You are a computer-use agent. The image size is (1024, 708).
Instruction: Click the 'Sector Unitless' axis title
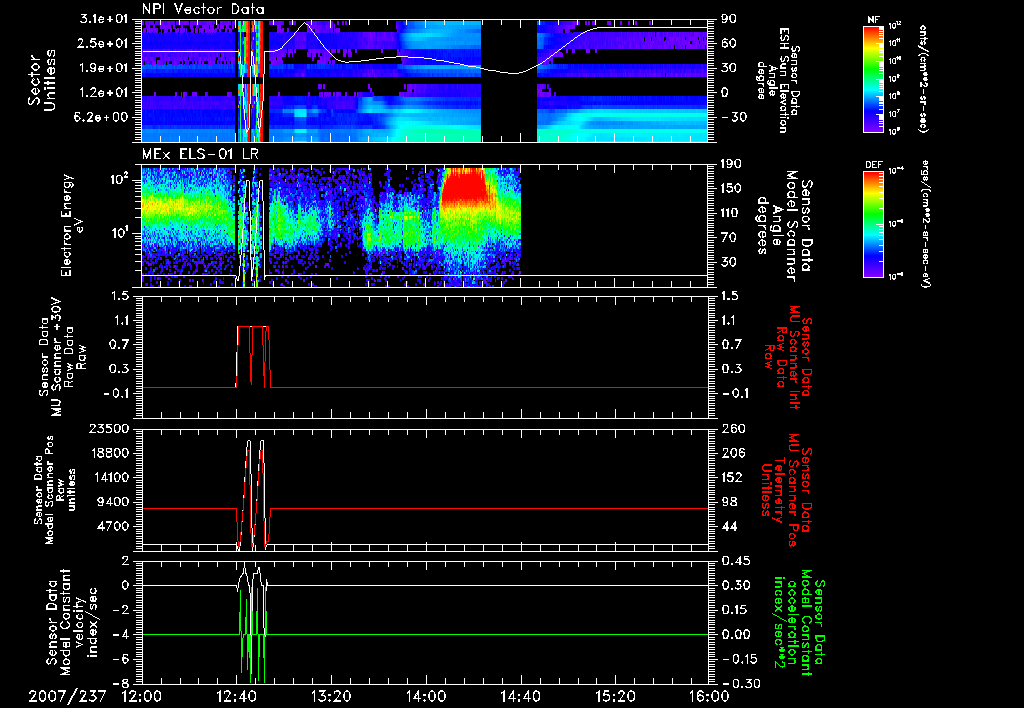41,80
